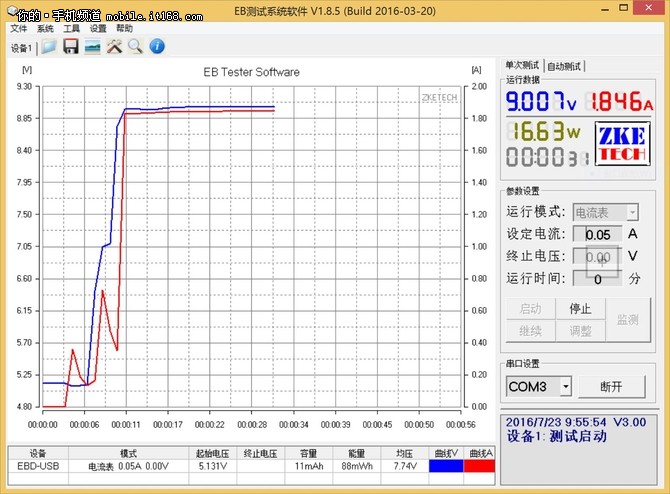Open the hammer and wrench tools icon
The height and width of the screenshot is (494, 670).
click(x=114, y=47)
